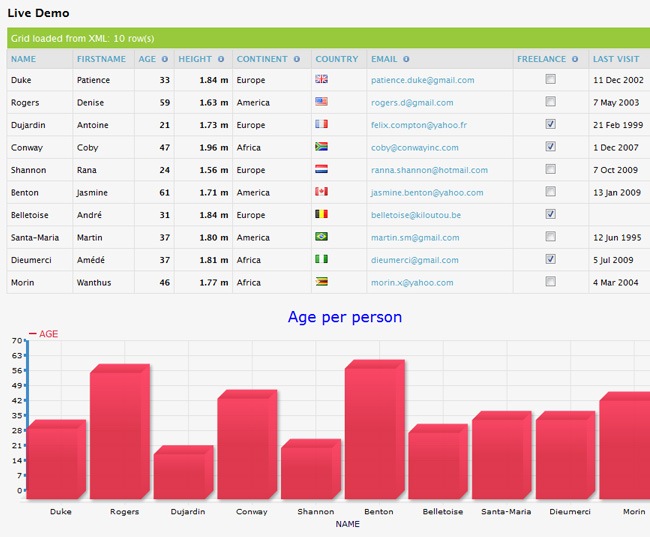The height and width of the screenshot is (537, 650).
Task: Sort the grid by LAST VISIT header
Action: (x=616, y=59)
